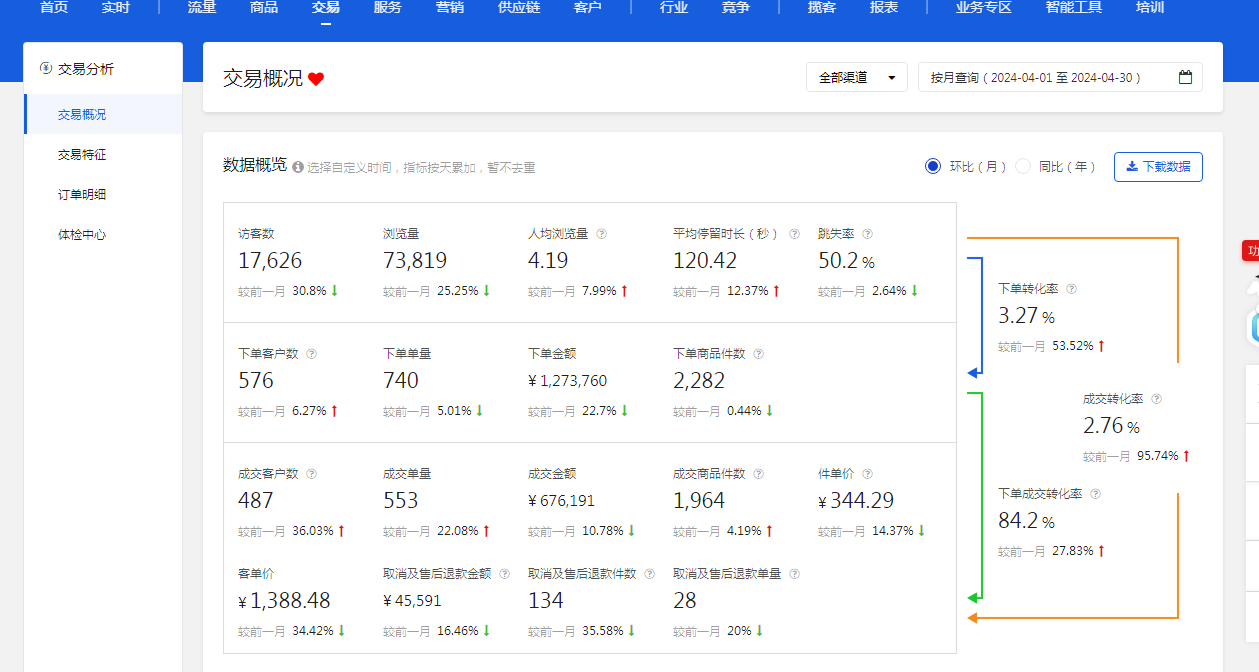Click the 下单单量 value 740
This screenshot has height=672, width=1259.
point(401,381)
